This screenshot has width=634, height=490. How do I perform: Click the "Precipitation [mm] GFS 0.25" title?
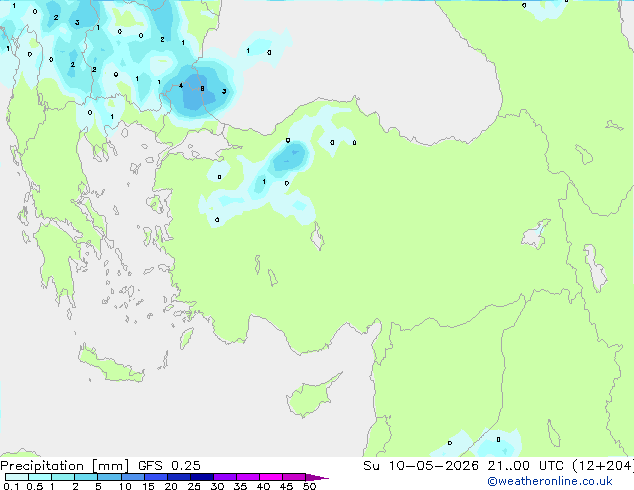(x=100, y=466)
